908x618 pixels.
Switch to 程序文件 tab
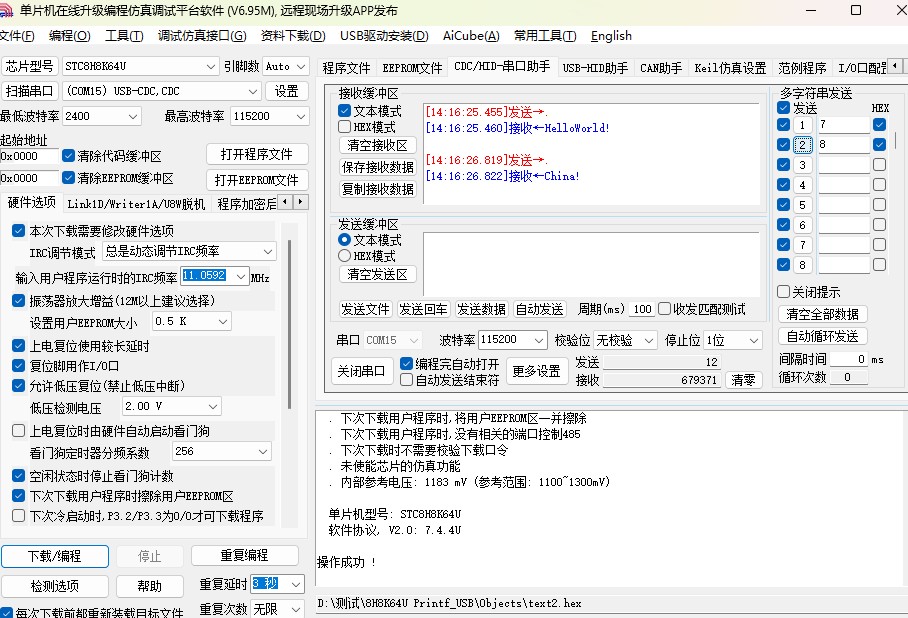pos(346,68)
